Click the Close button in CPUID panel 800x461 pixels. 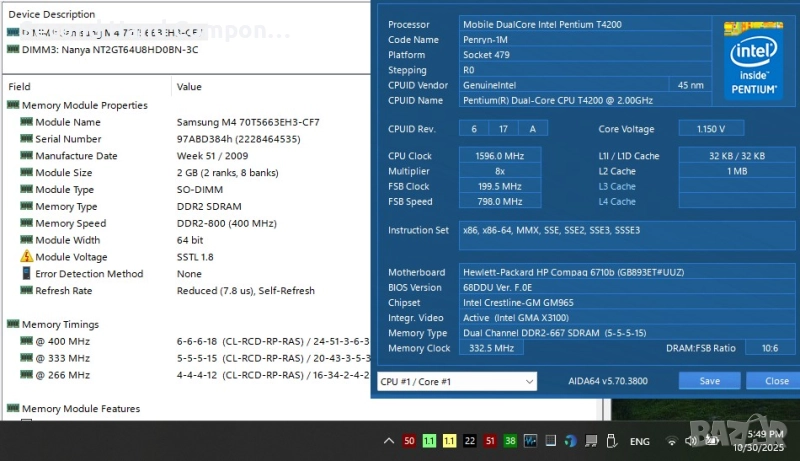click(776, 381)
